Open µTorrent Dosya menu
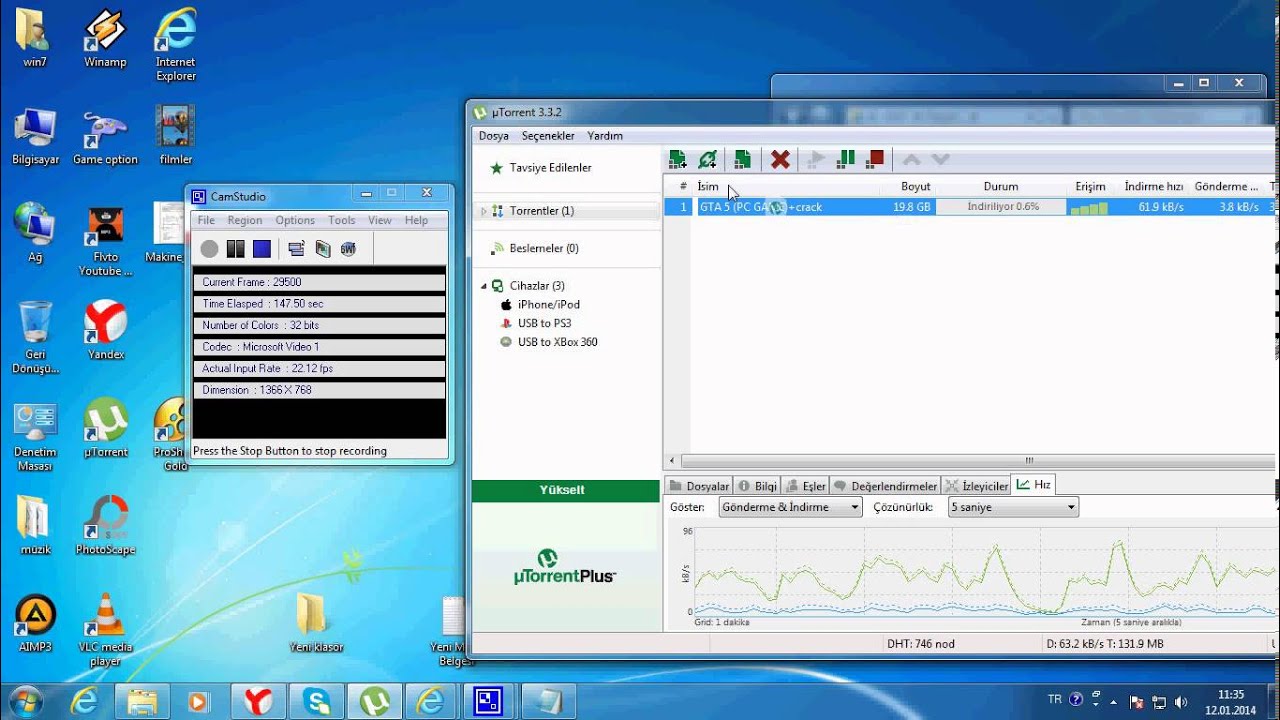 tap(493, 136)
